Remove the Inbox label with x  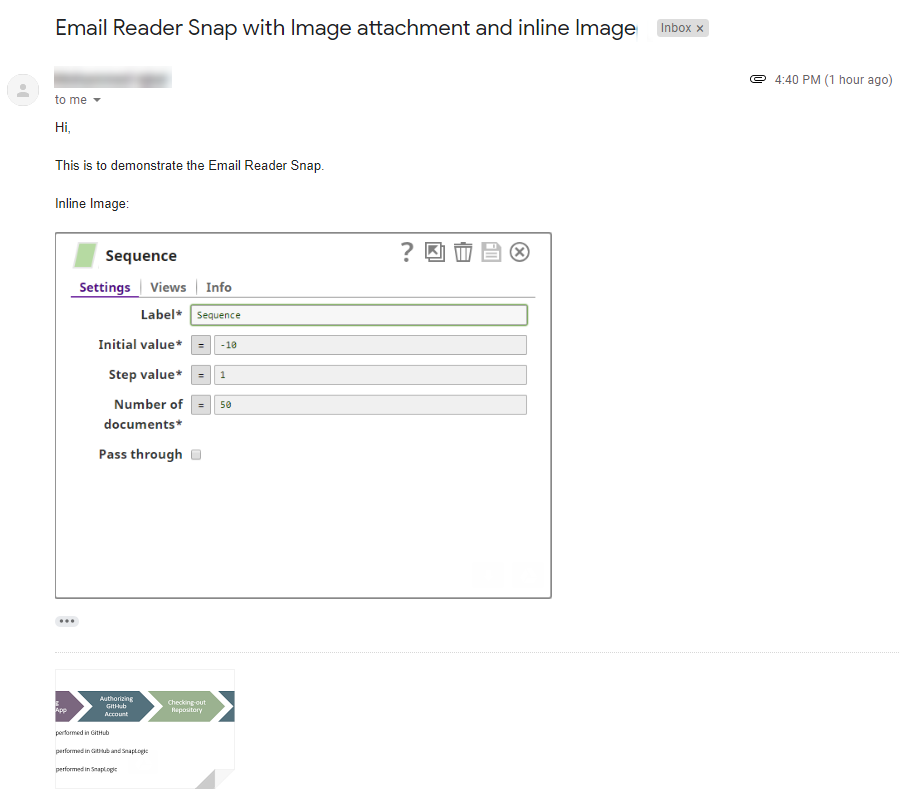click(x=700, y=28)
